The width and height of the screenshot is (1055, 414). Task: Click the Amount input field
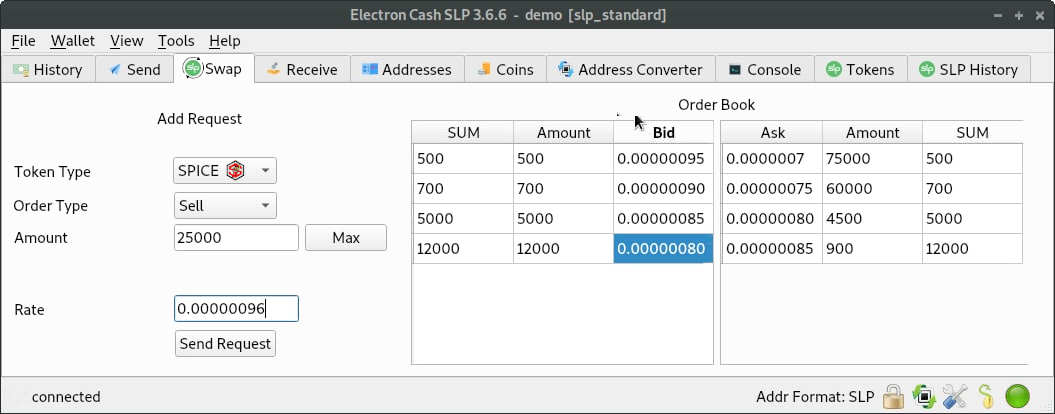click(236, 238)
